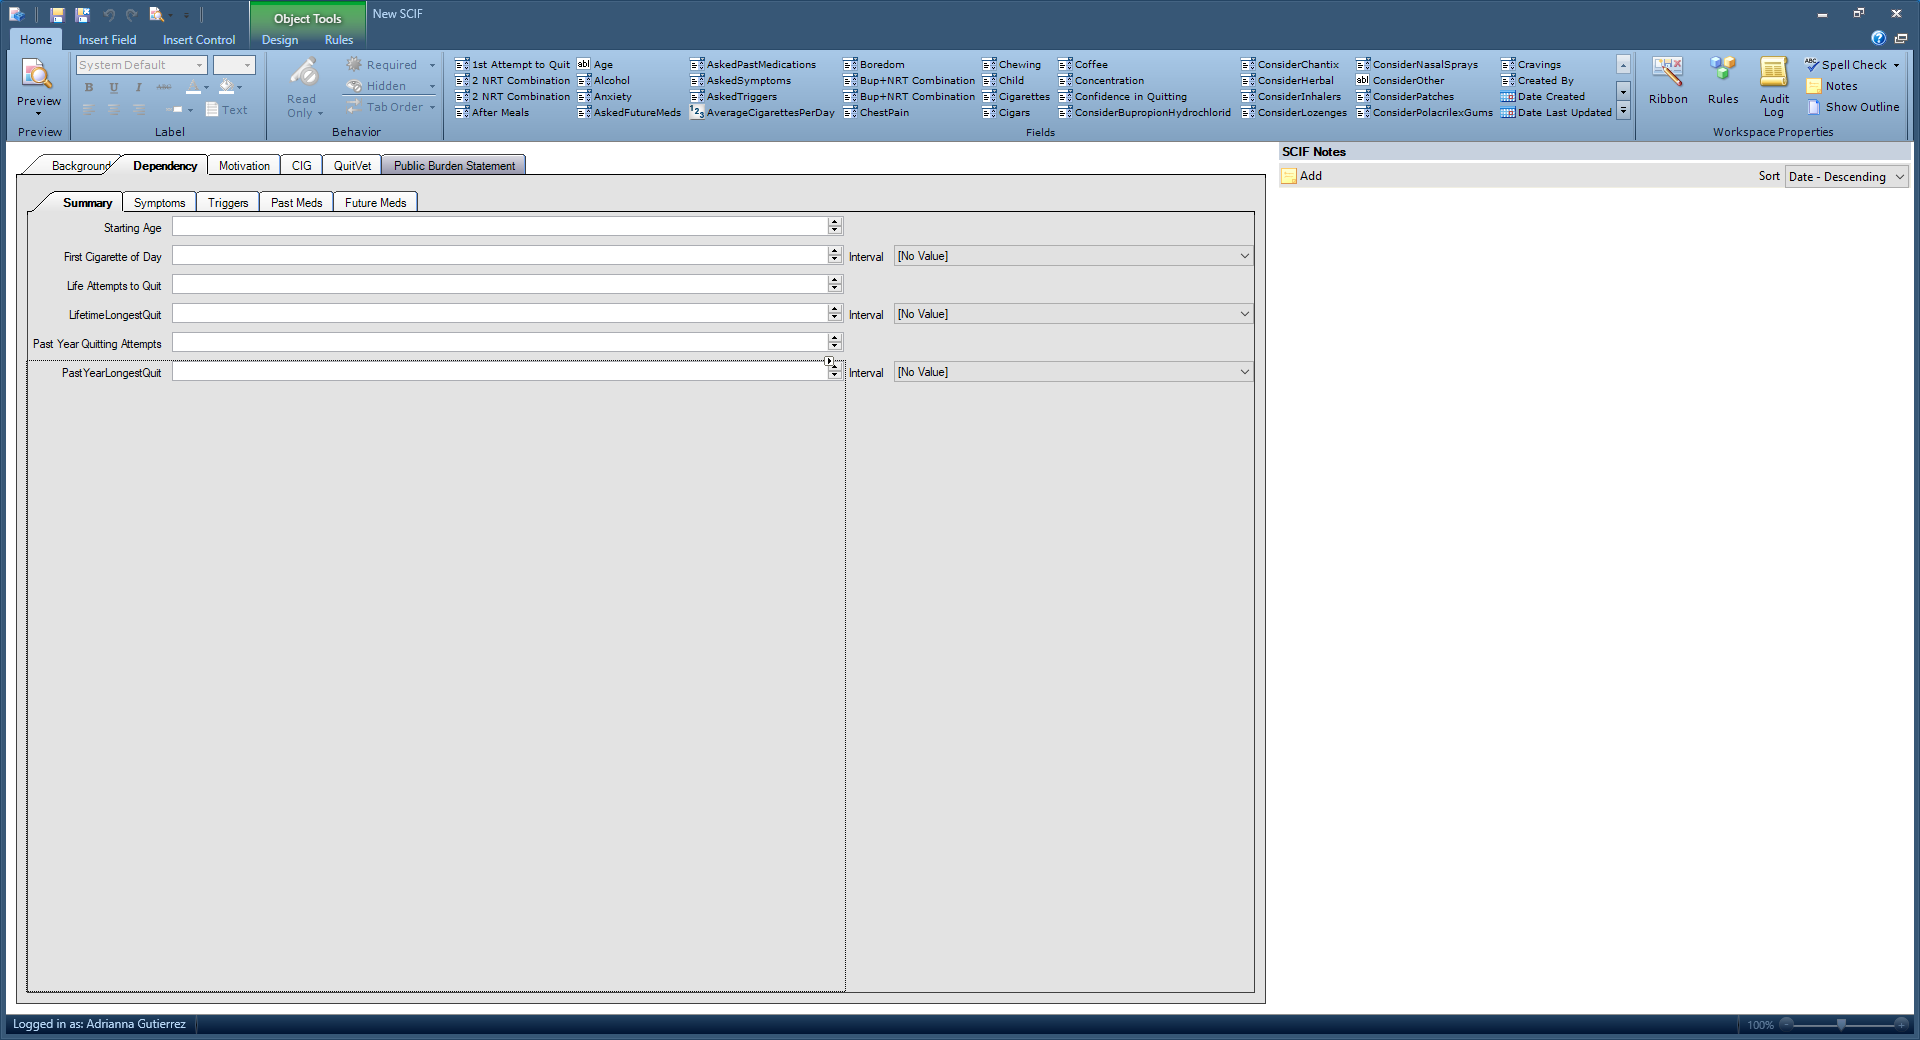Viewport: 1920px width, 1040px height.
Task: Adjust the zoom slider in the status bar
Action: pos(1841,1025)
